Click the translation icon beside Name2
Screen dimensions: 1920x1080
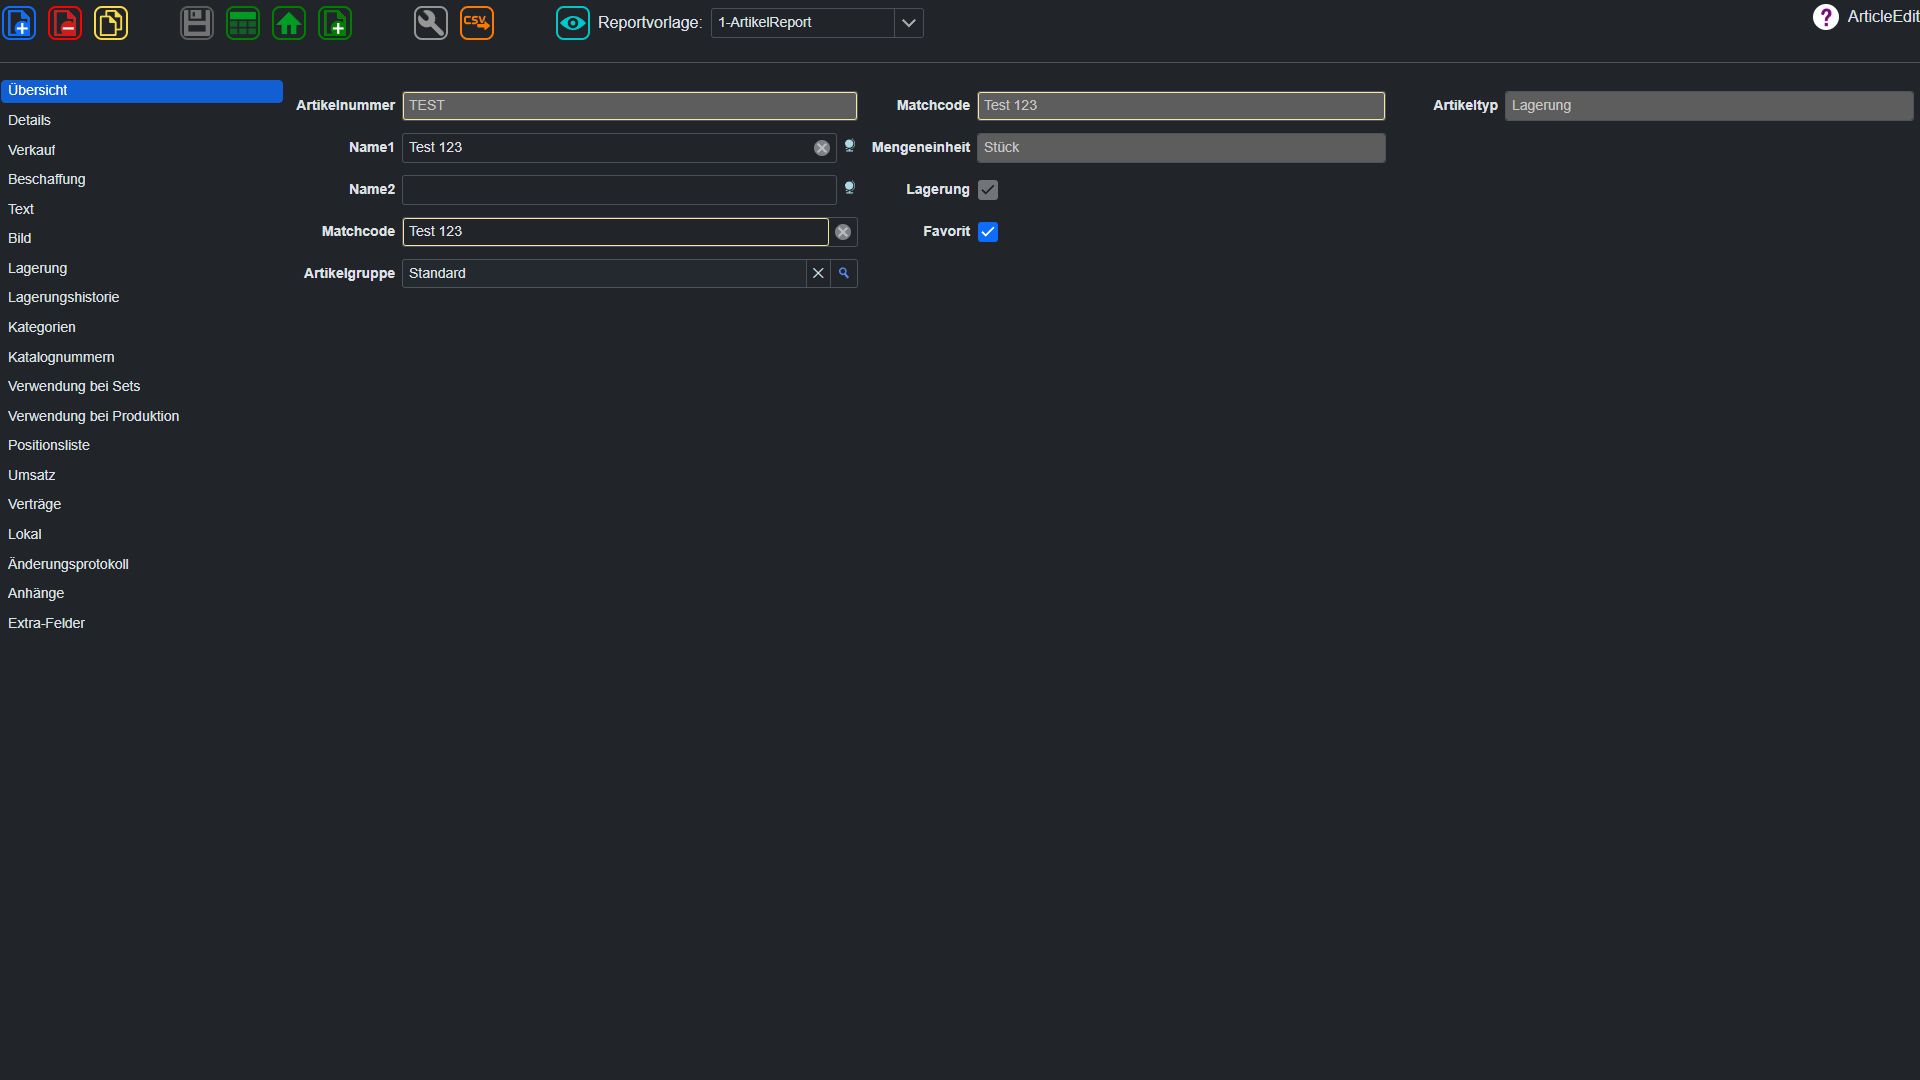pyautogui.click(x=849, y=188)
